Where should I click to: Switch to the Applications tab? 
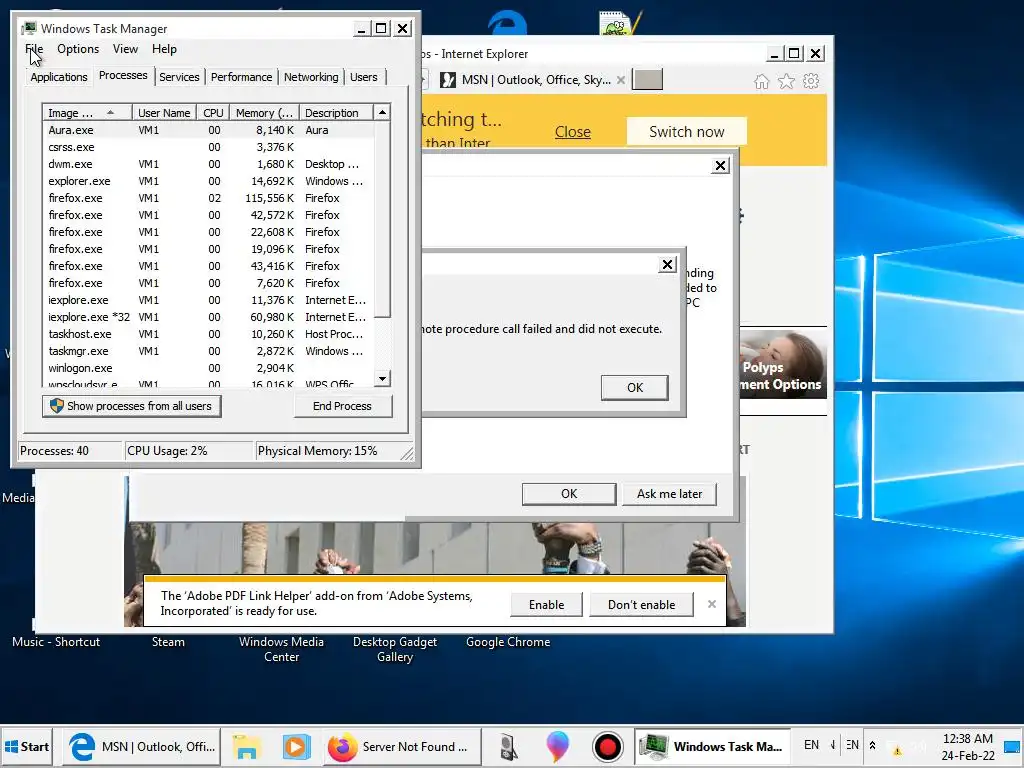[x=59, y=77]
